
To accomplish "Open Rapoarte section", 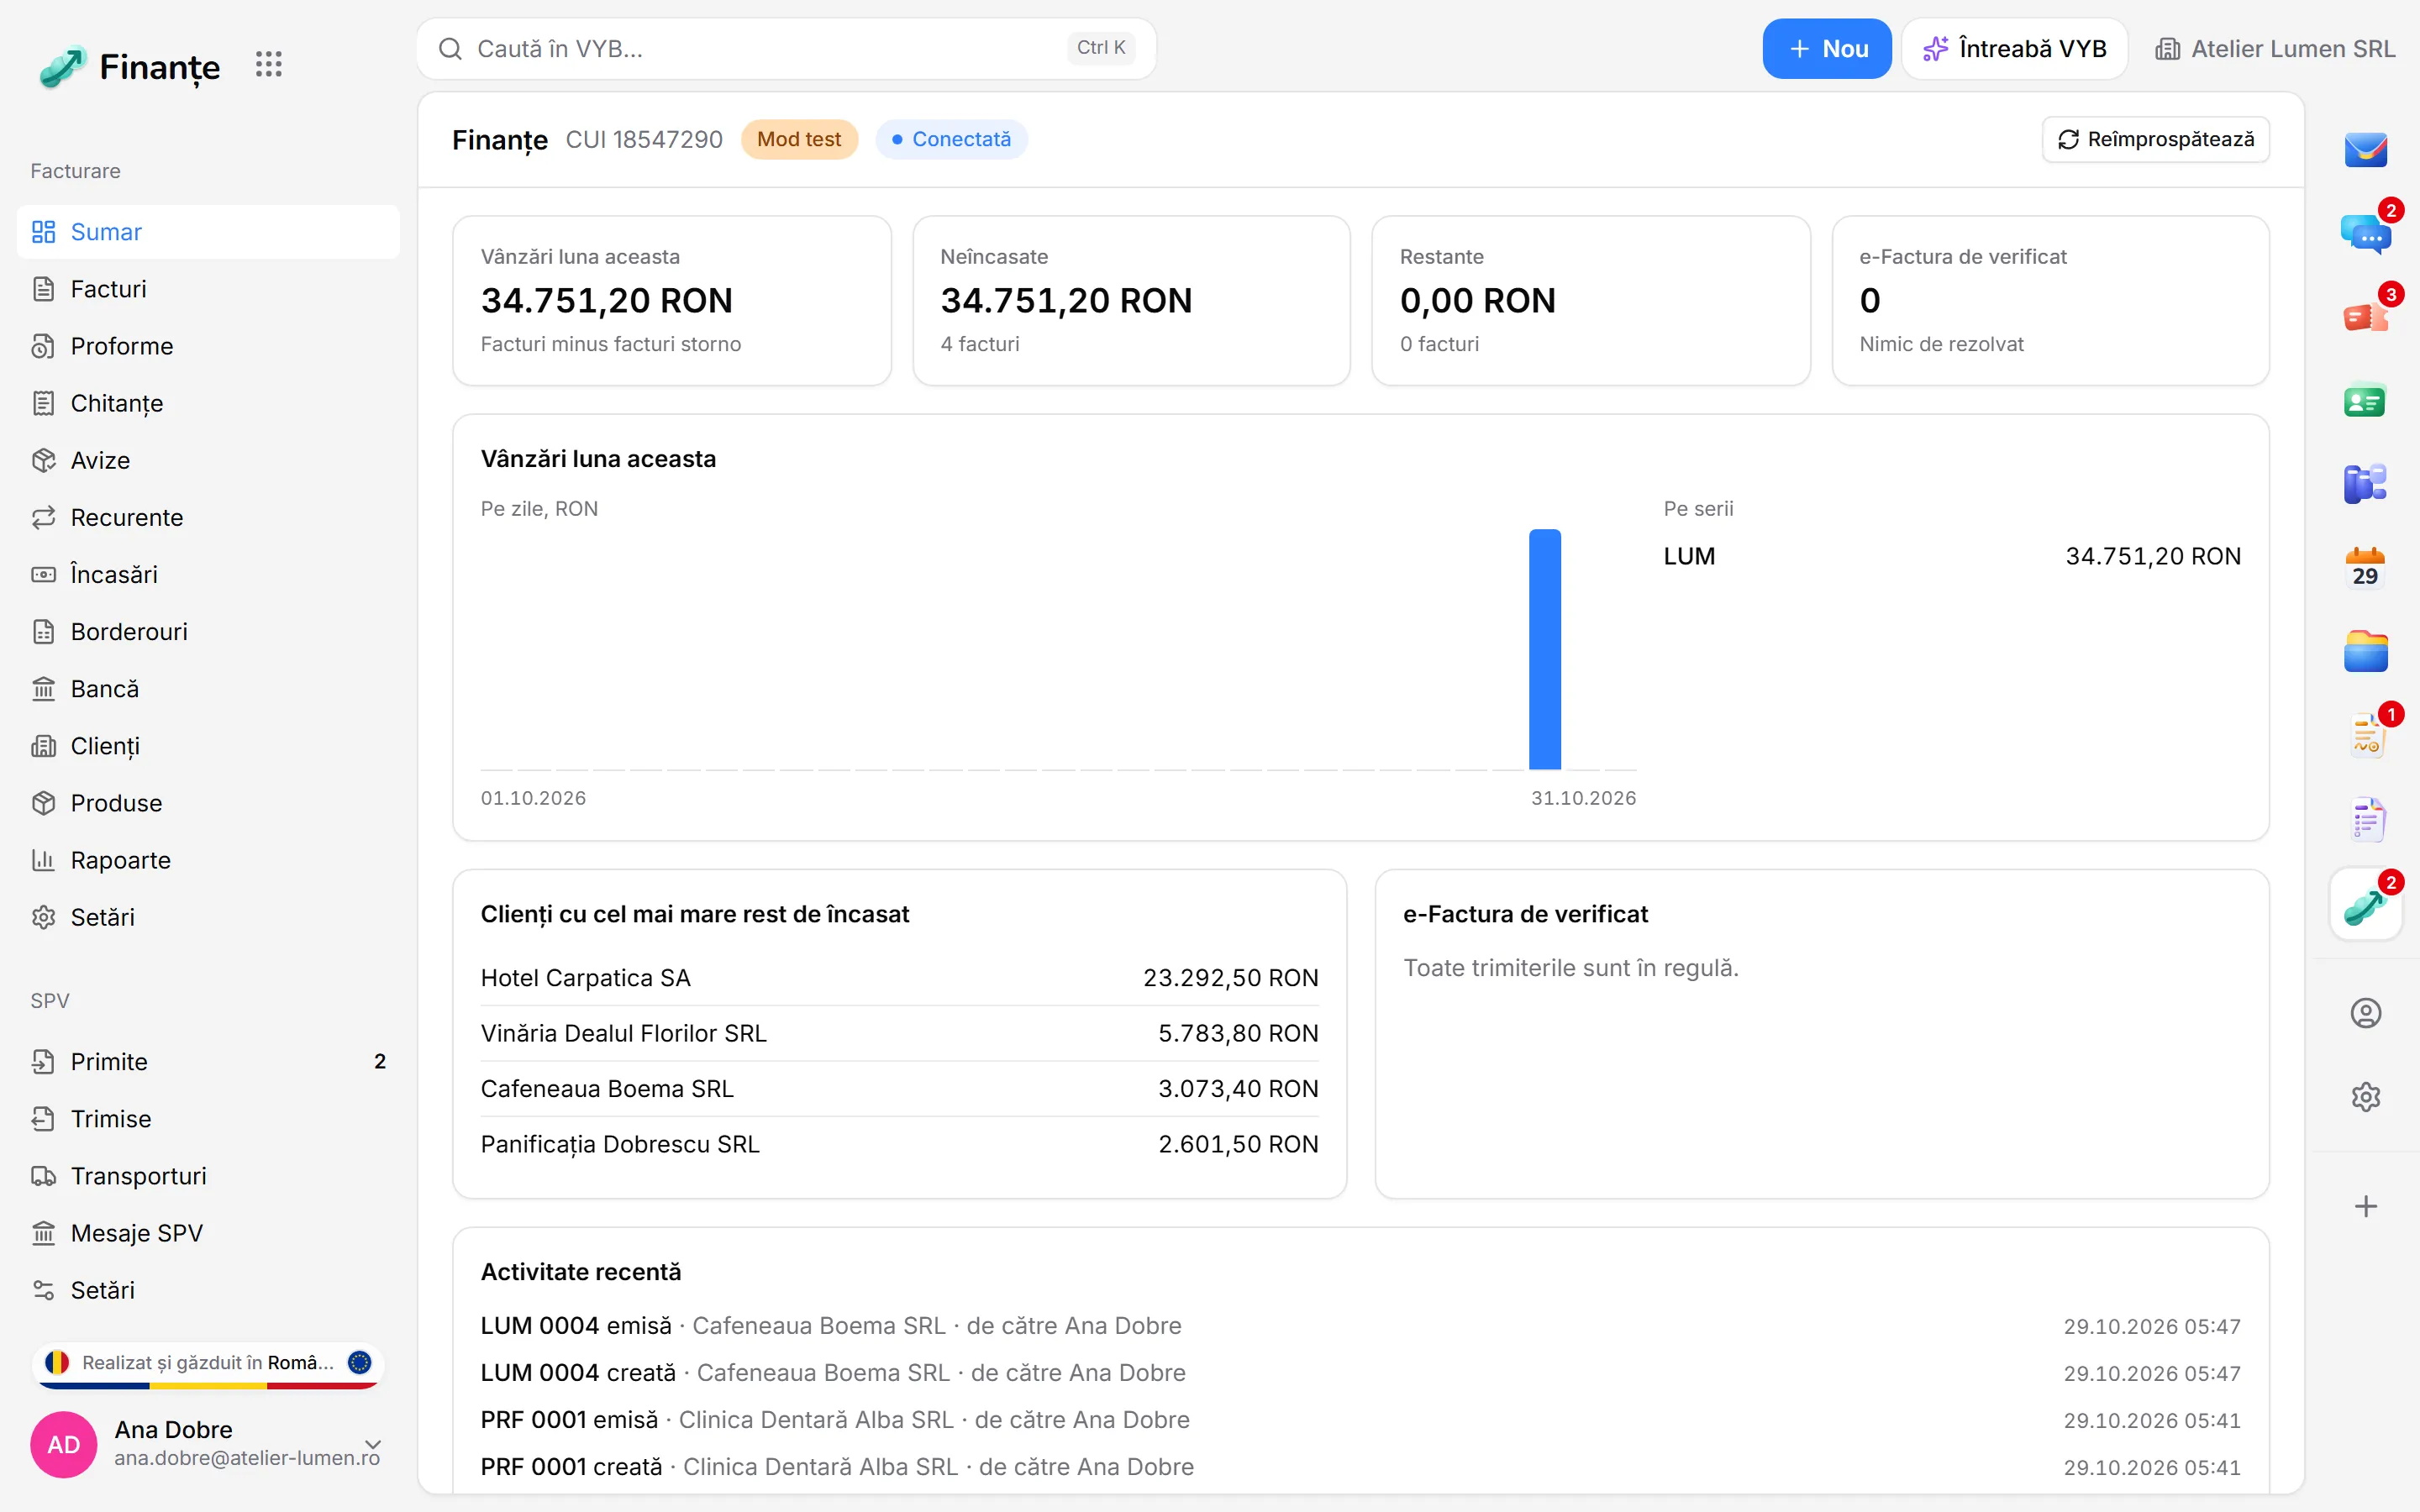I will point(208,860).
